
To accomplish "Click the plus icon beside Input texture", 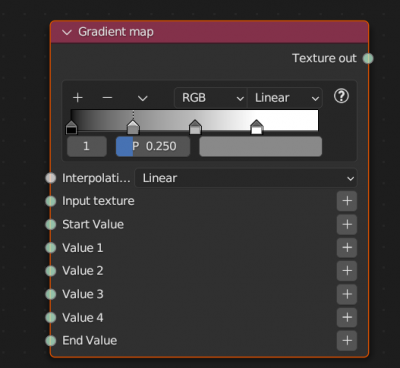I will pyautogui.click(x=347, y=201).
